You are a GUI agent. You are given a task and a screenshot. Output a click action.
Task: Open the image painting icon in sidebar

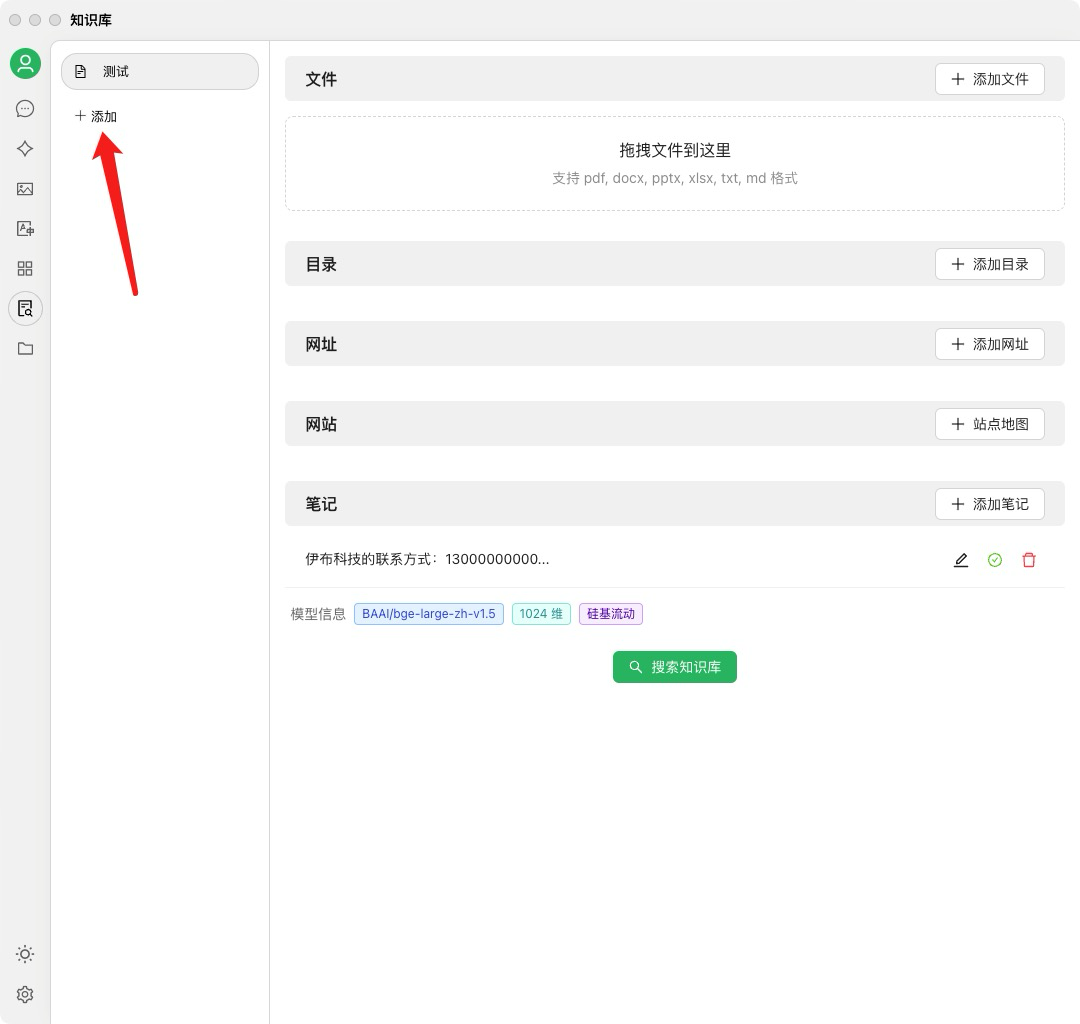click(25, 189)
